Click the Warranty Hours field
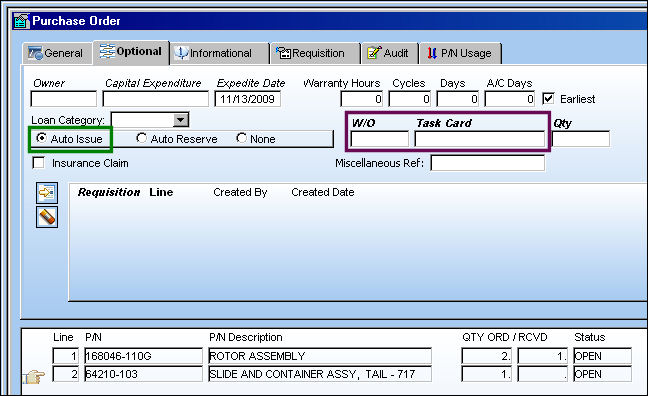 click(x=362, y=99)
